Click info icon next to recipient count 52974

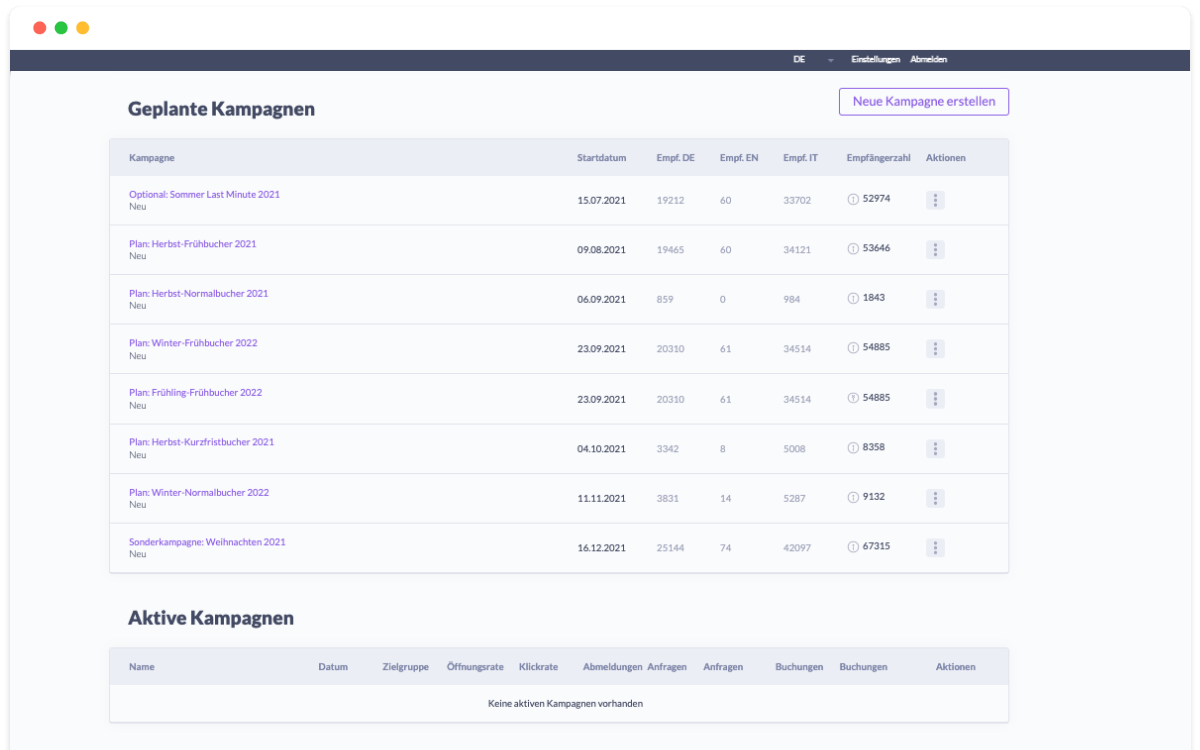[x=853, y=199]
